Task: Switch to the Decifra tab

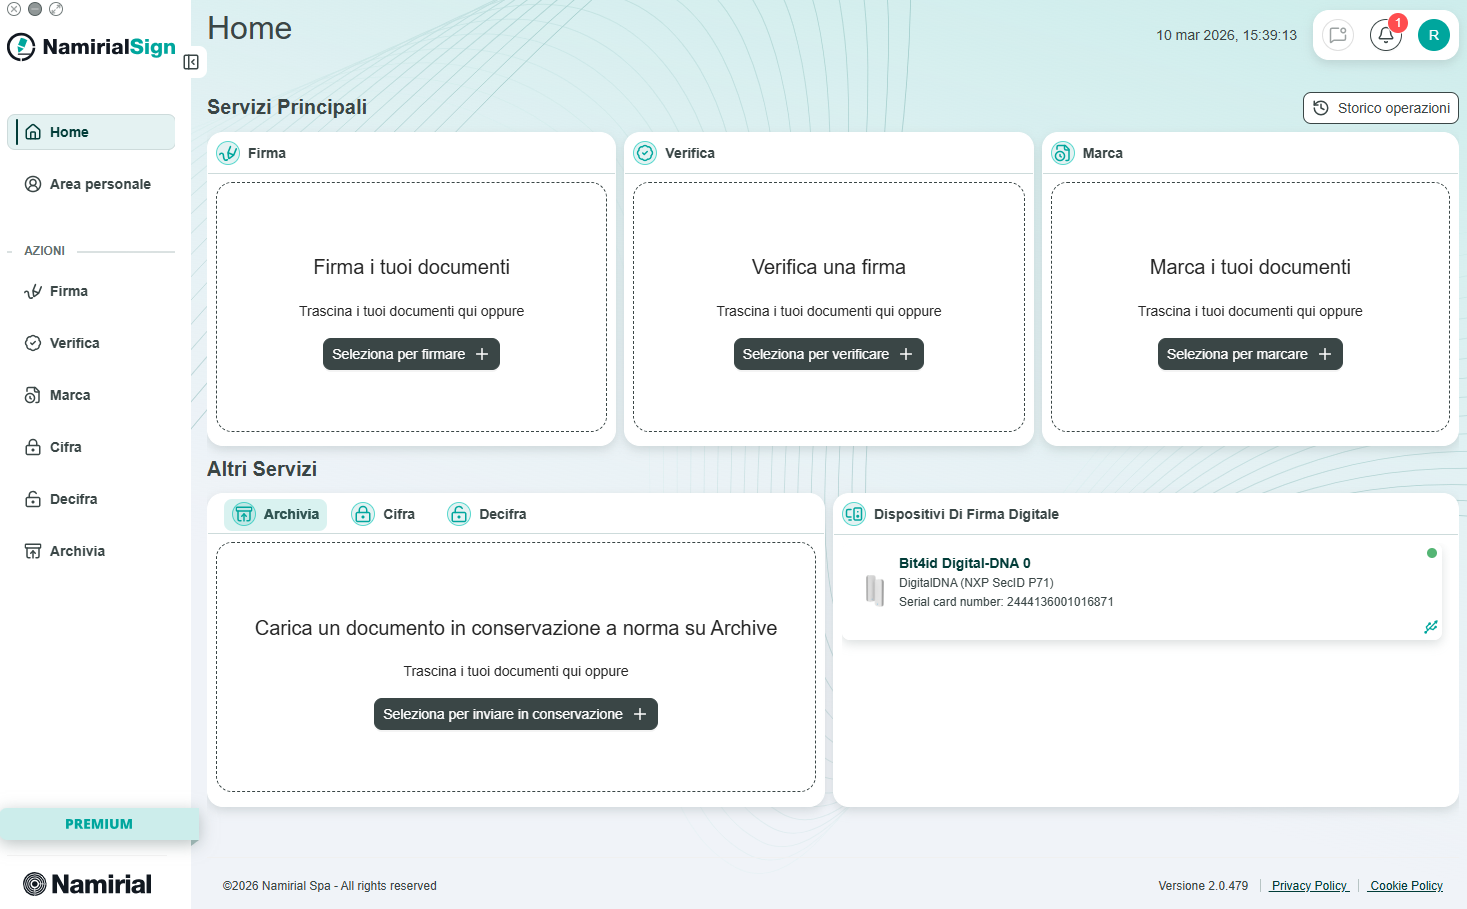Action: click(x=487, y=514)
